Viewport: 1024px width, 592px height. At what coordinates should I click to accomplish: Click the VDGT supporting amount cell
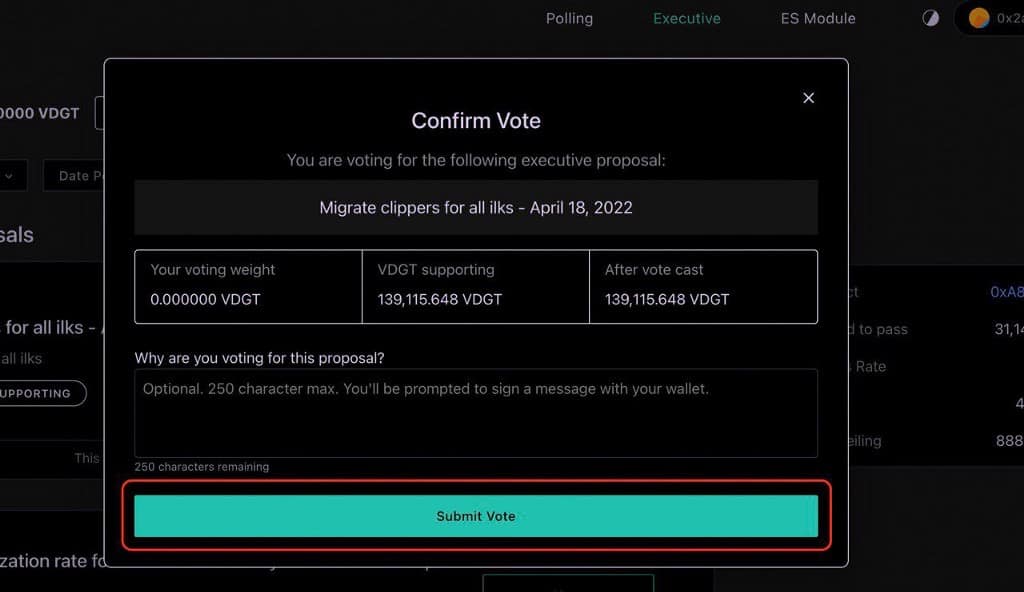[475, 286]
